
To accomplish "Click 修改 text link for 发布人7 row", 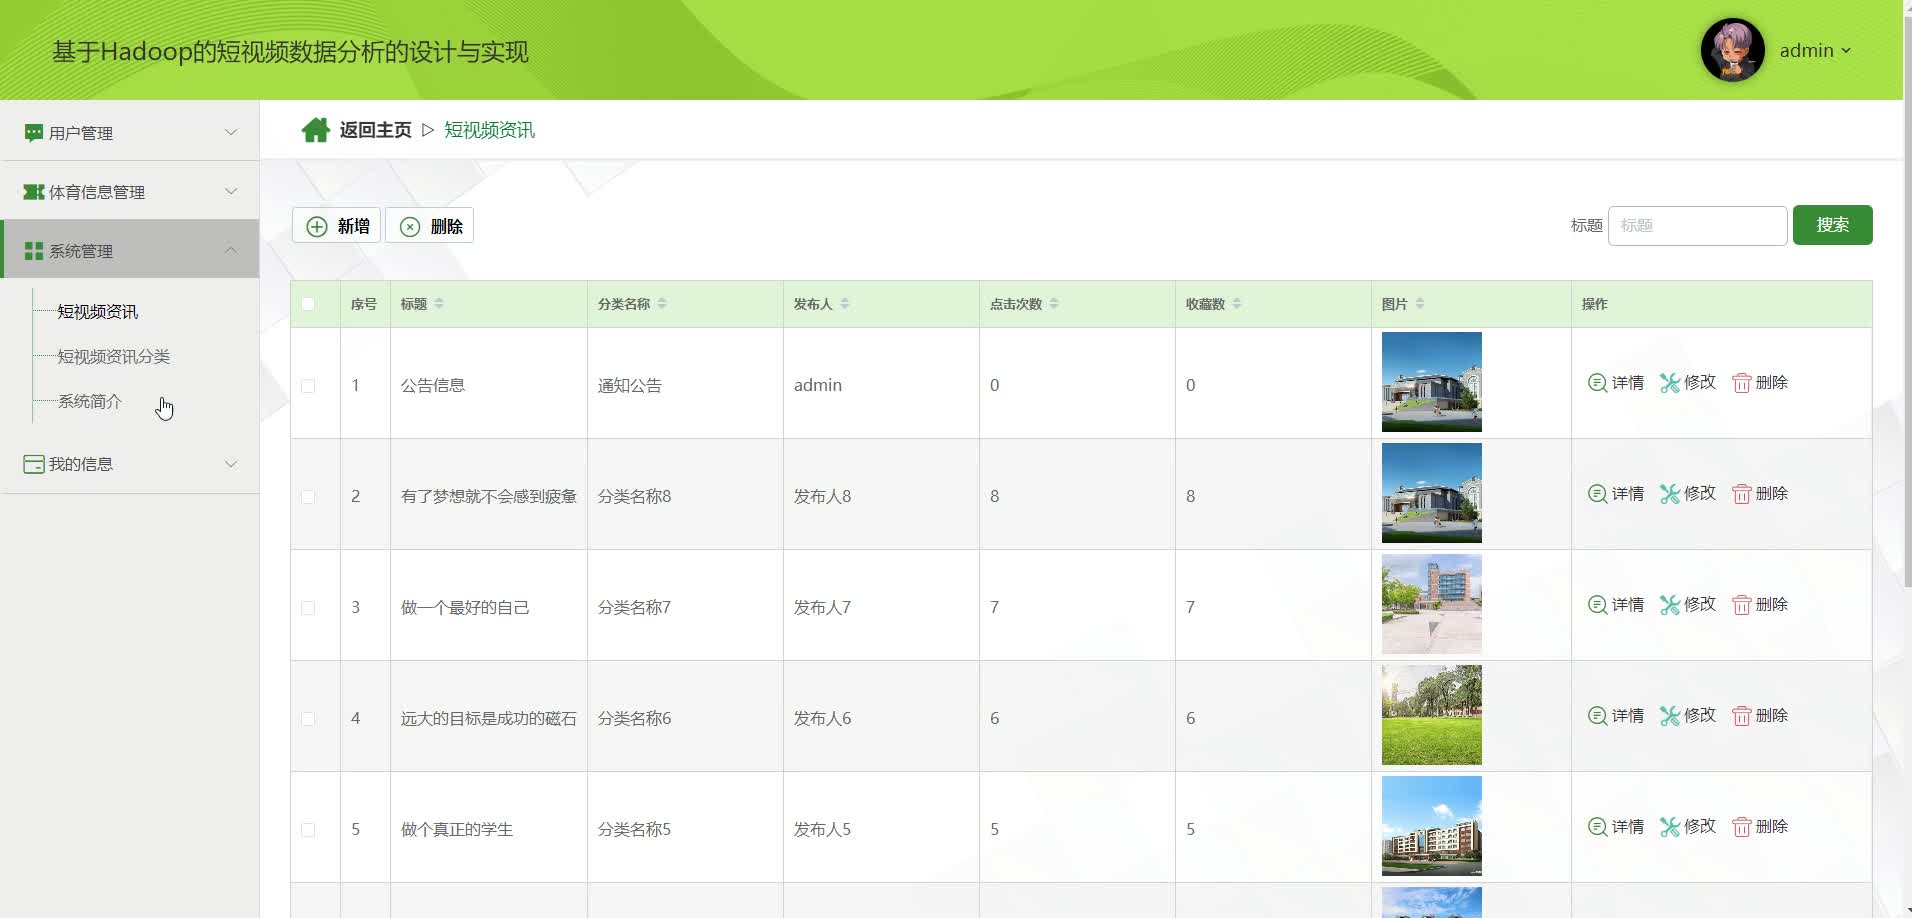I will (x=1700, y=604).
